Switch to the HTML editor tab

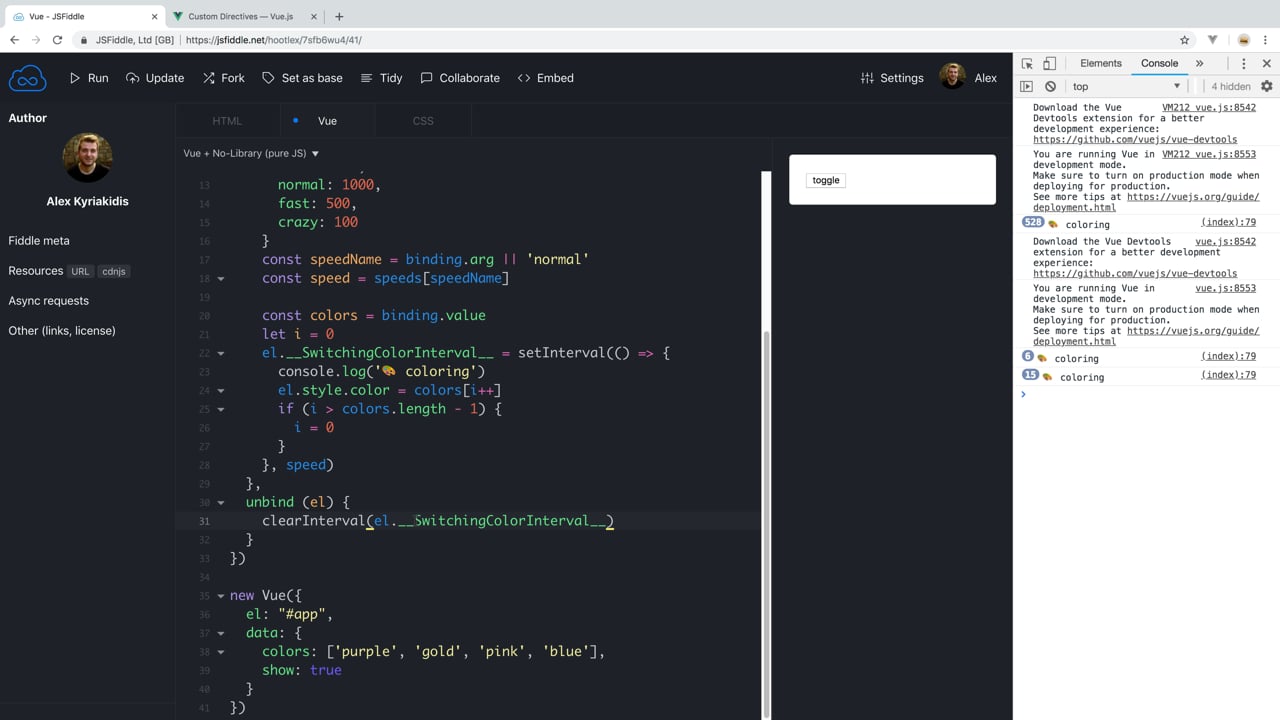tap(227, 121)
